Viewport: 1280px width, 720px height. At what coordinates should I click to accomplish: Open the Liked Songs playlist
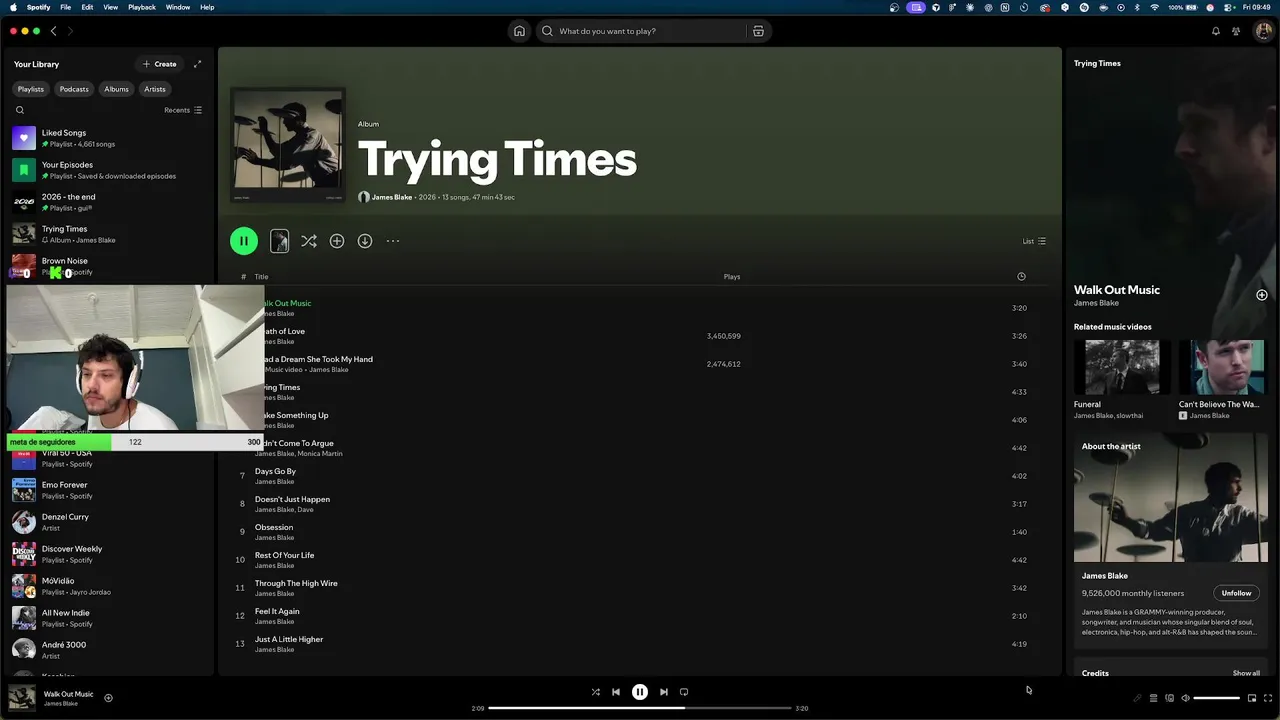tap(108, 138)
